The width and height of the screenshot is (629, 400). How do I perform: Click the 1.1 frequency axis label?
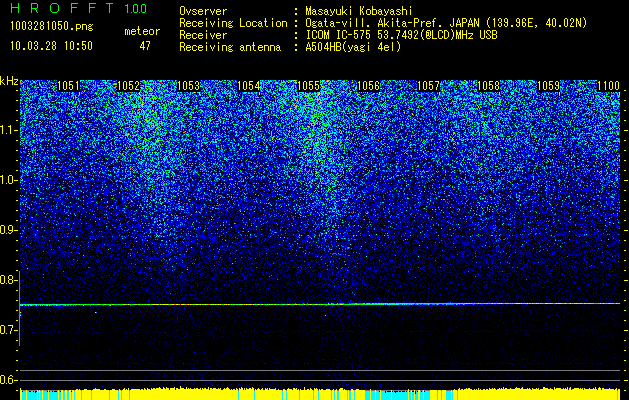9,130
